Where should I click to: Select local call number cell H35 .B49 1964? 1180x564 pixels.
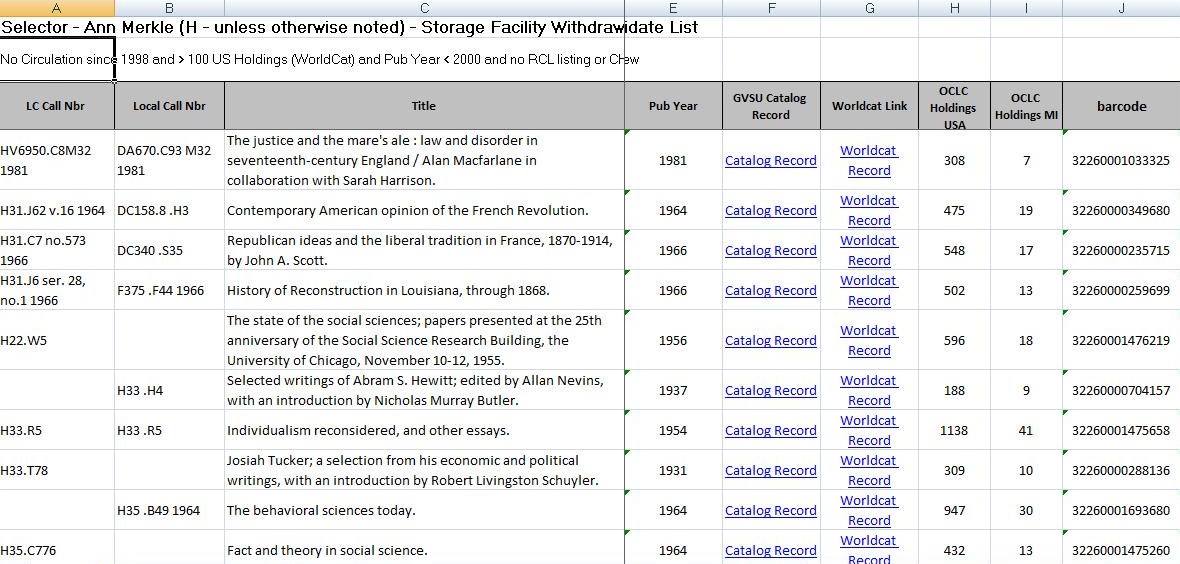169,511
